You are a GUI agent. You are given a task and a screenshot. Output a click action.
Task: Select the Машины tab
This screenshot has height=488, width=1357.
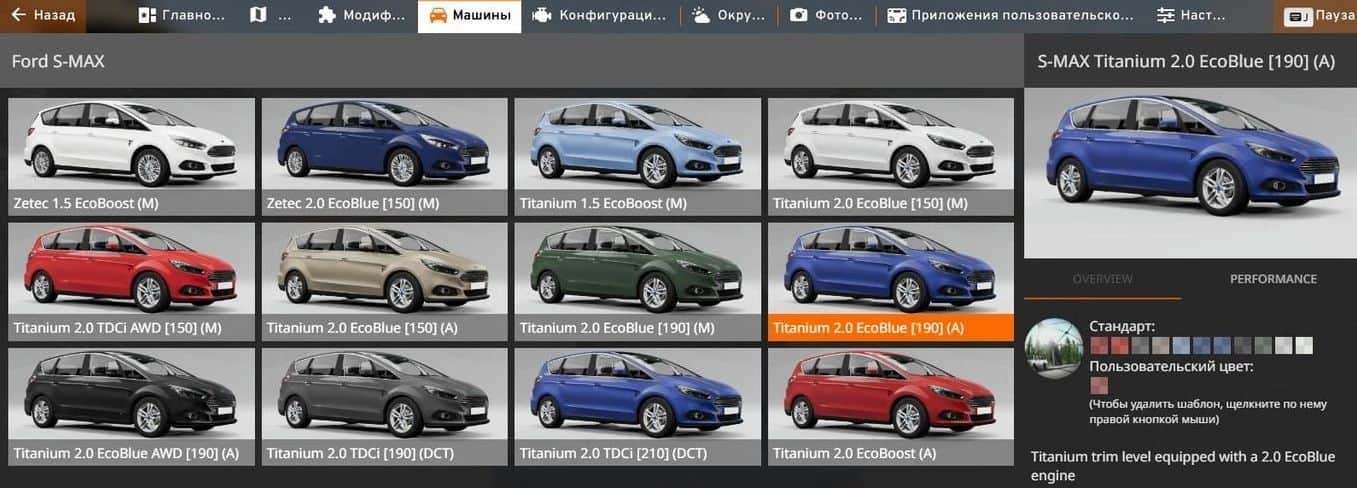469,16
